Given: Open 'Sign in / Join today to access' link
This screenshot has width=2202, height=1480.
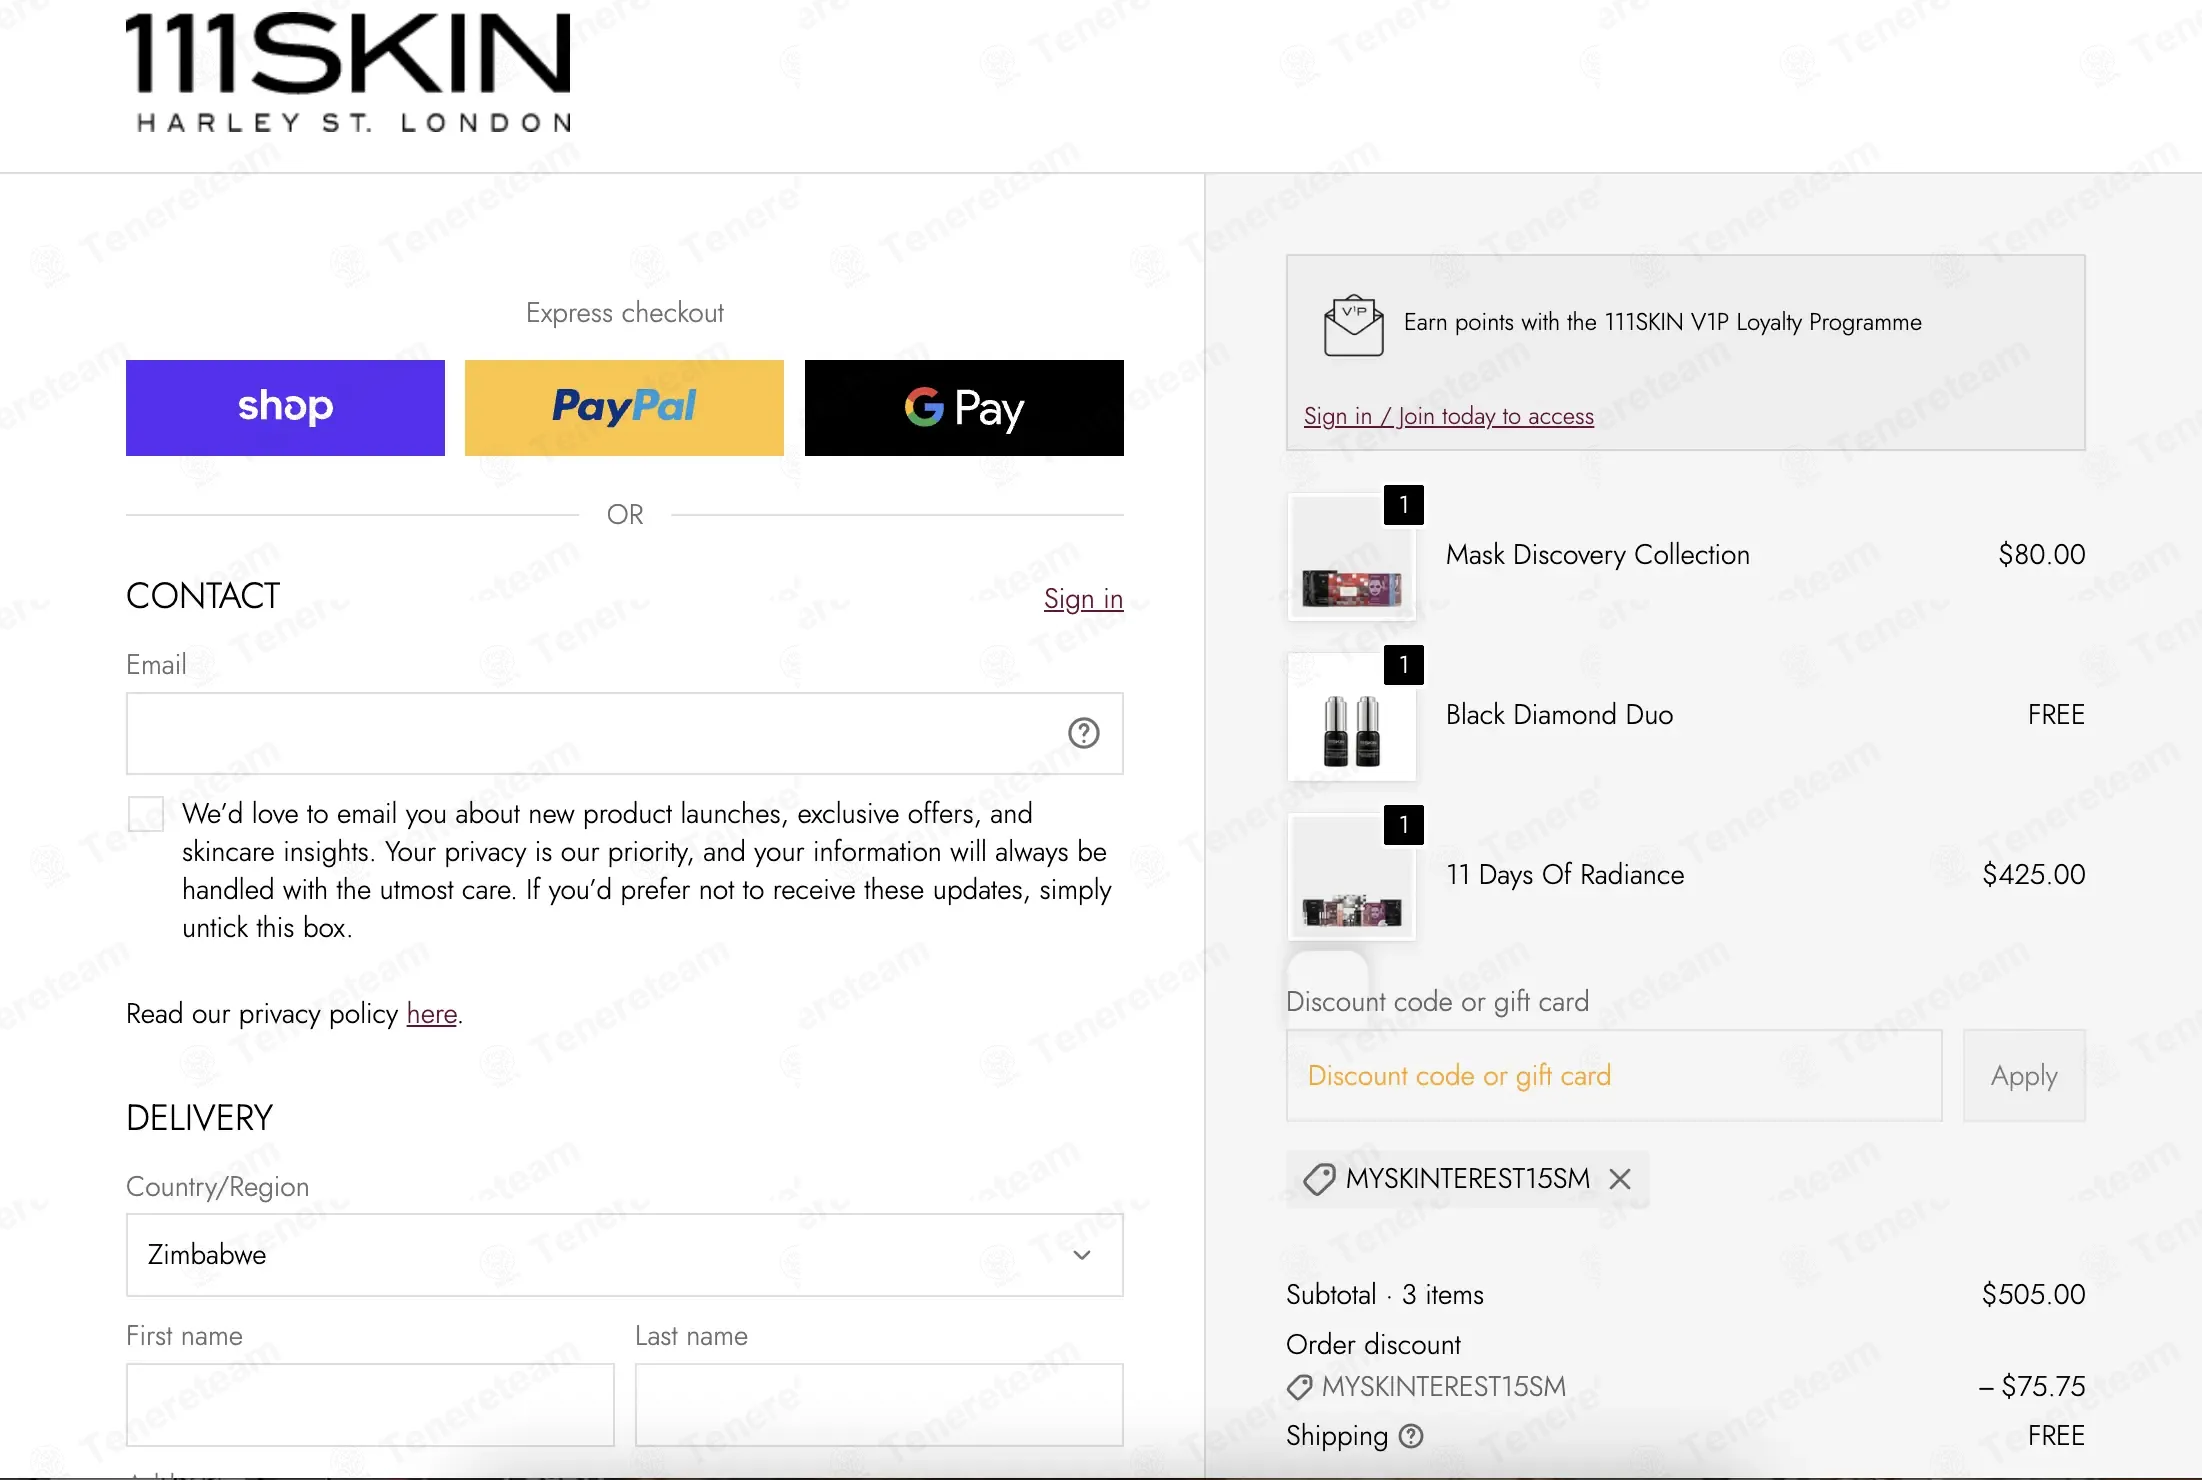Looking at the screenshot, I should (1448, 416).
